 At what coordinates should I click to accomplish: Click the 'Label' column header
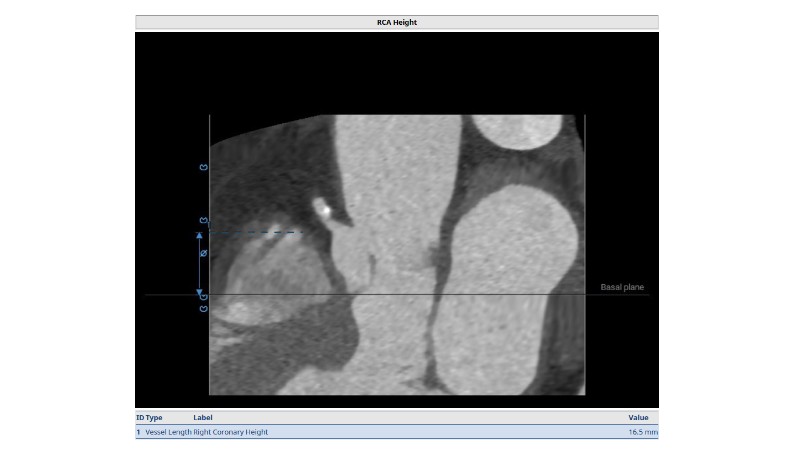click(202, 417)
